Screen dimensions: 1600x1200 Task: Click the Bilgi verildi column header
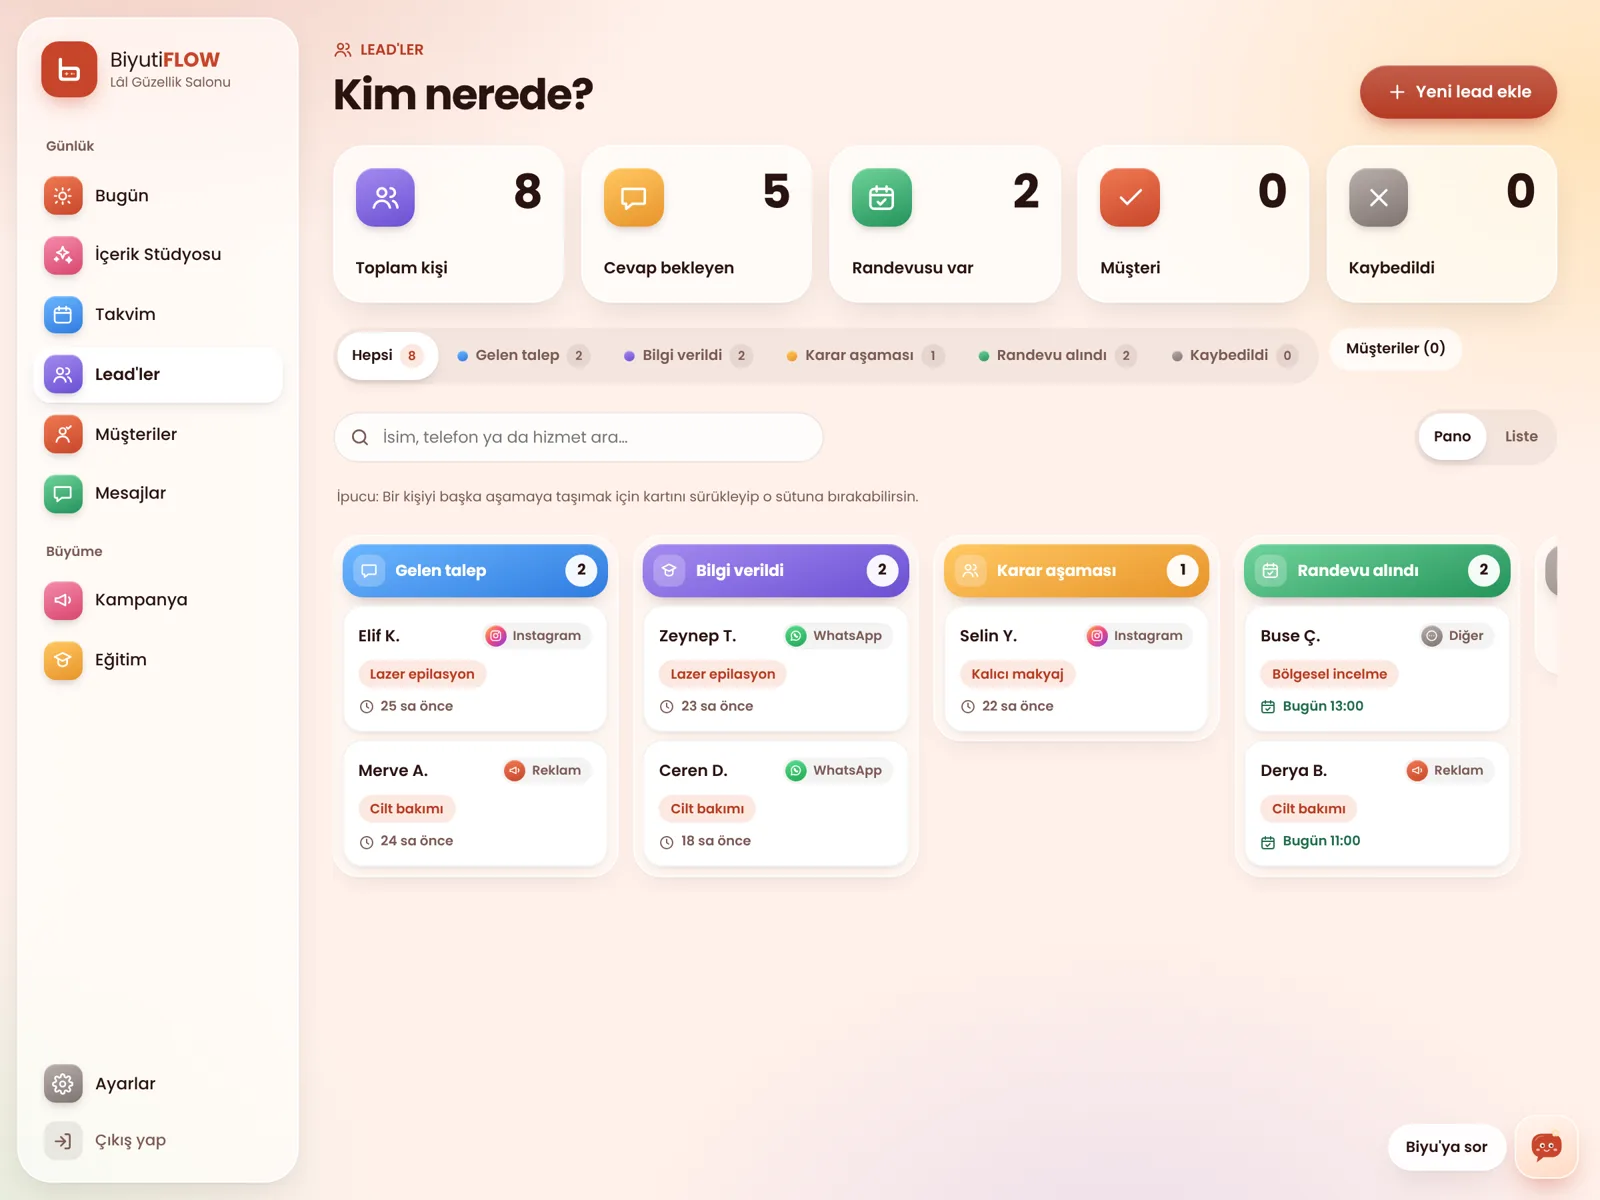pos(776,571)
